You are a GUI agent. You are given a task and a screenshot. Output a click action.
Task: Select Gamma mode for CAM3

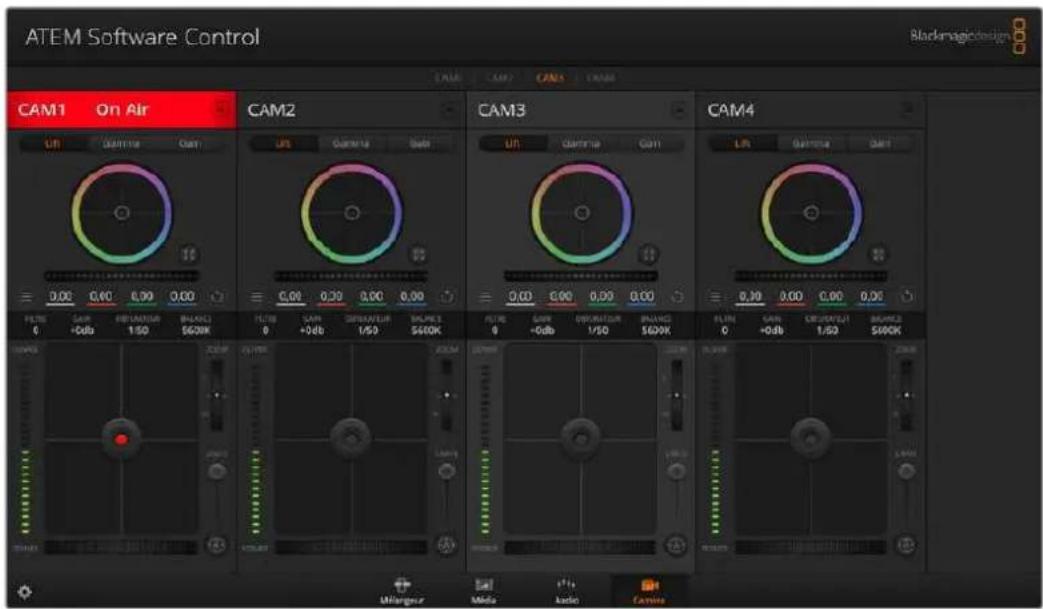click(x=581, y=144)
